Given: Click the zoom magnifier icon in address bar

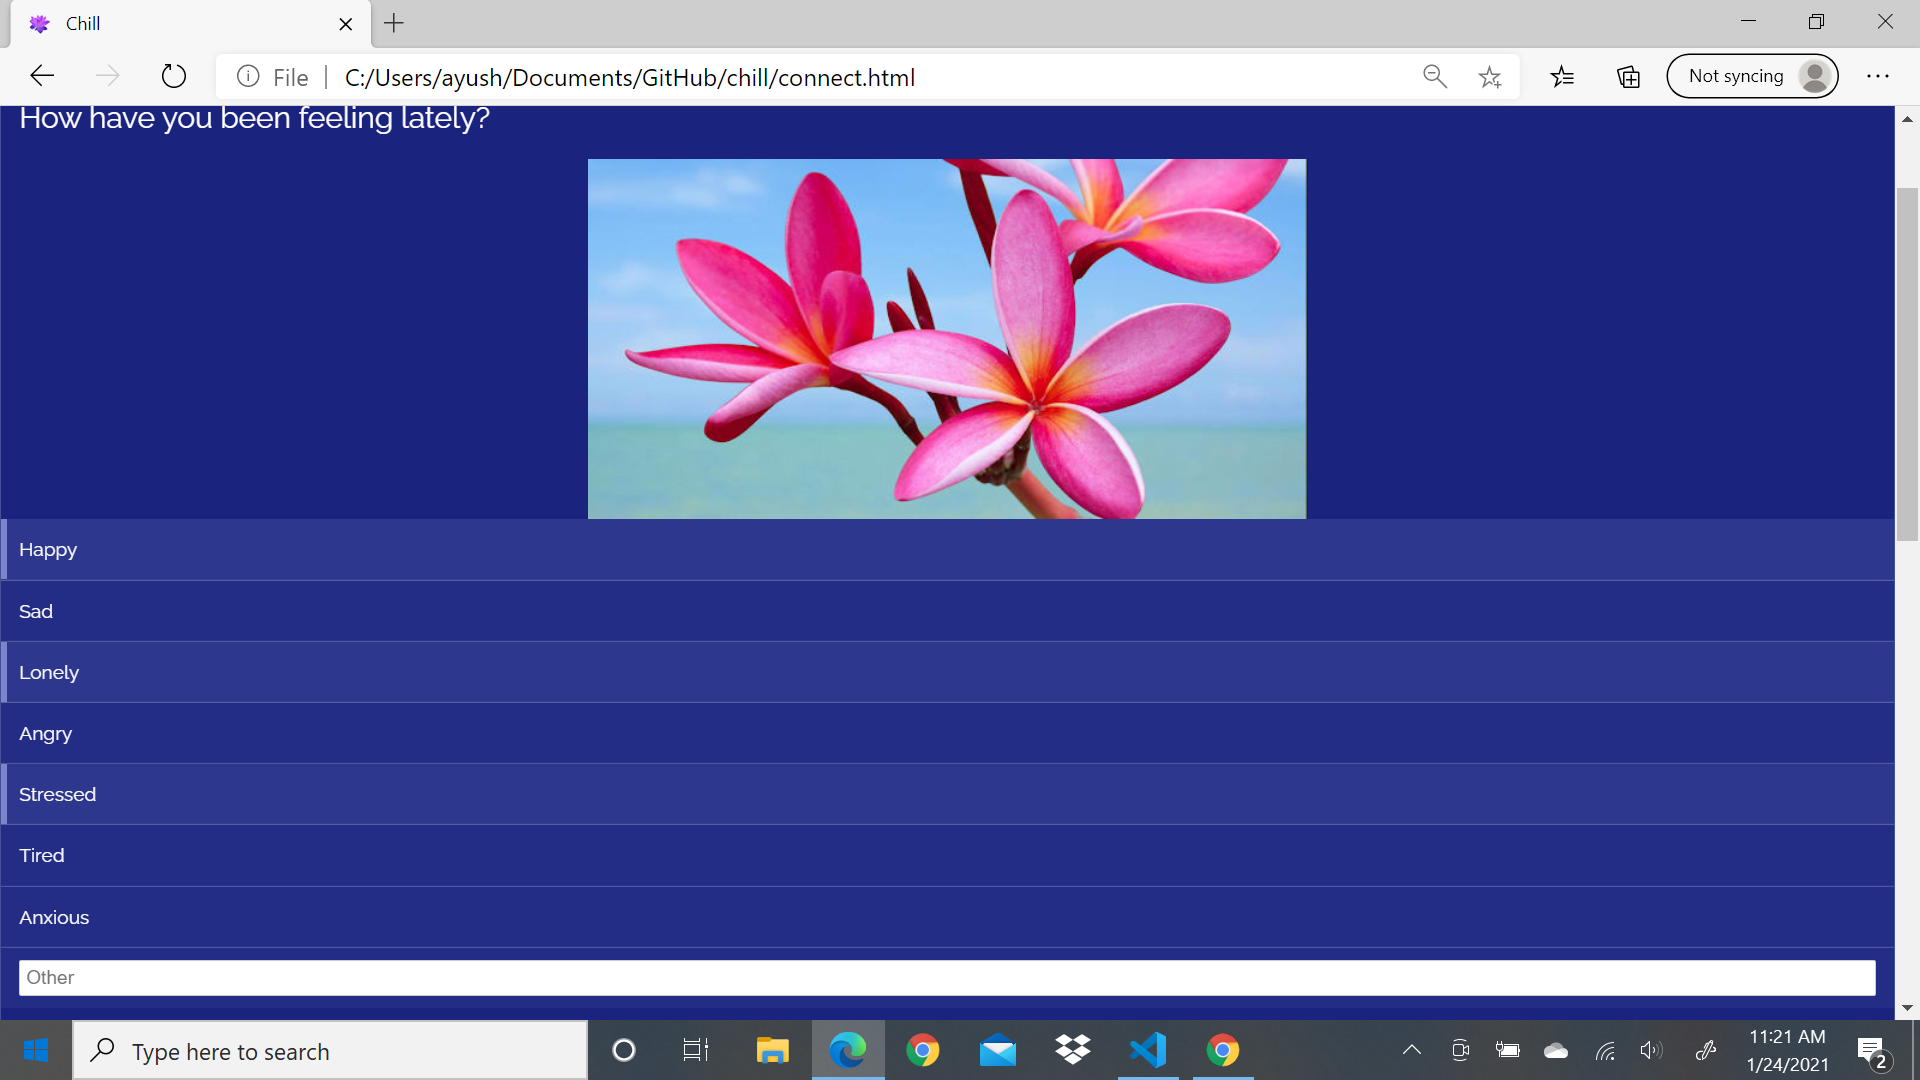Looking at the screenshot, I should click(x=1434, y=76).
